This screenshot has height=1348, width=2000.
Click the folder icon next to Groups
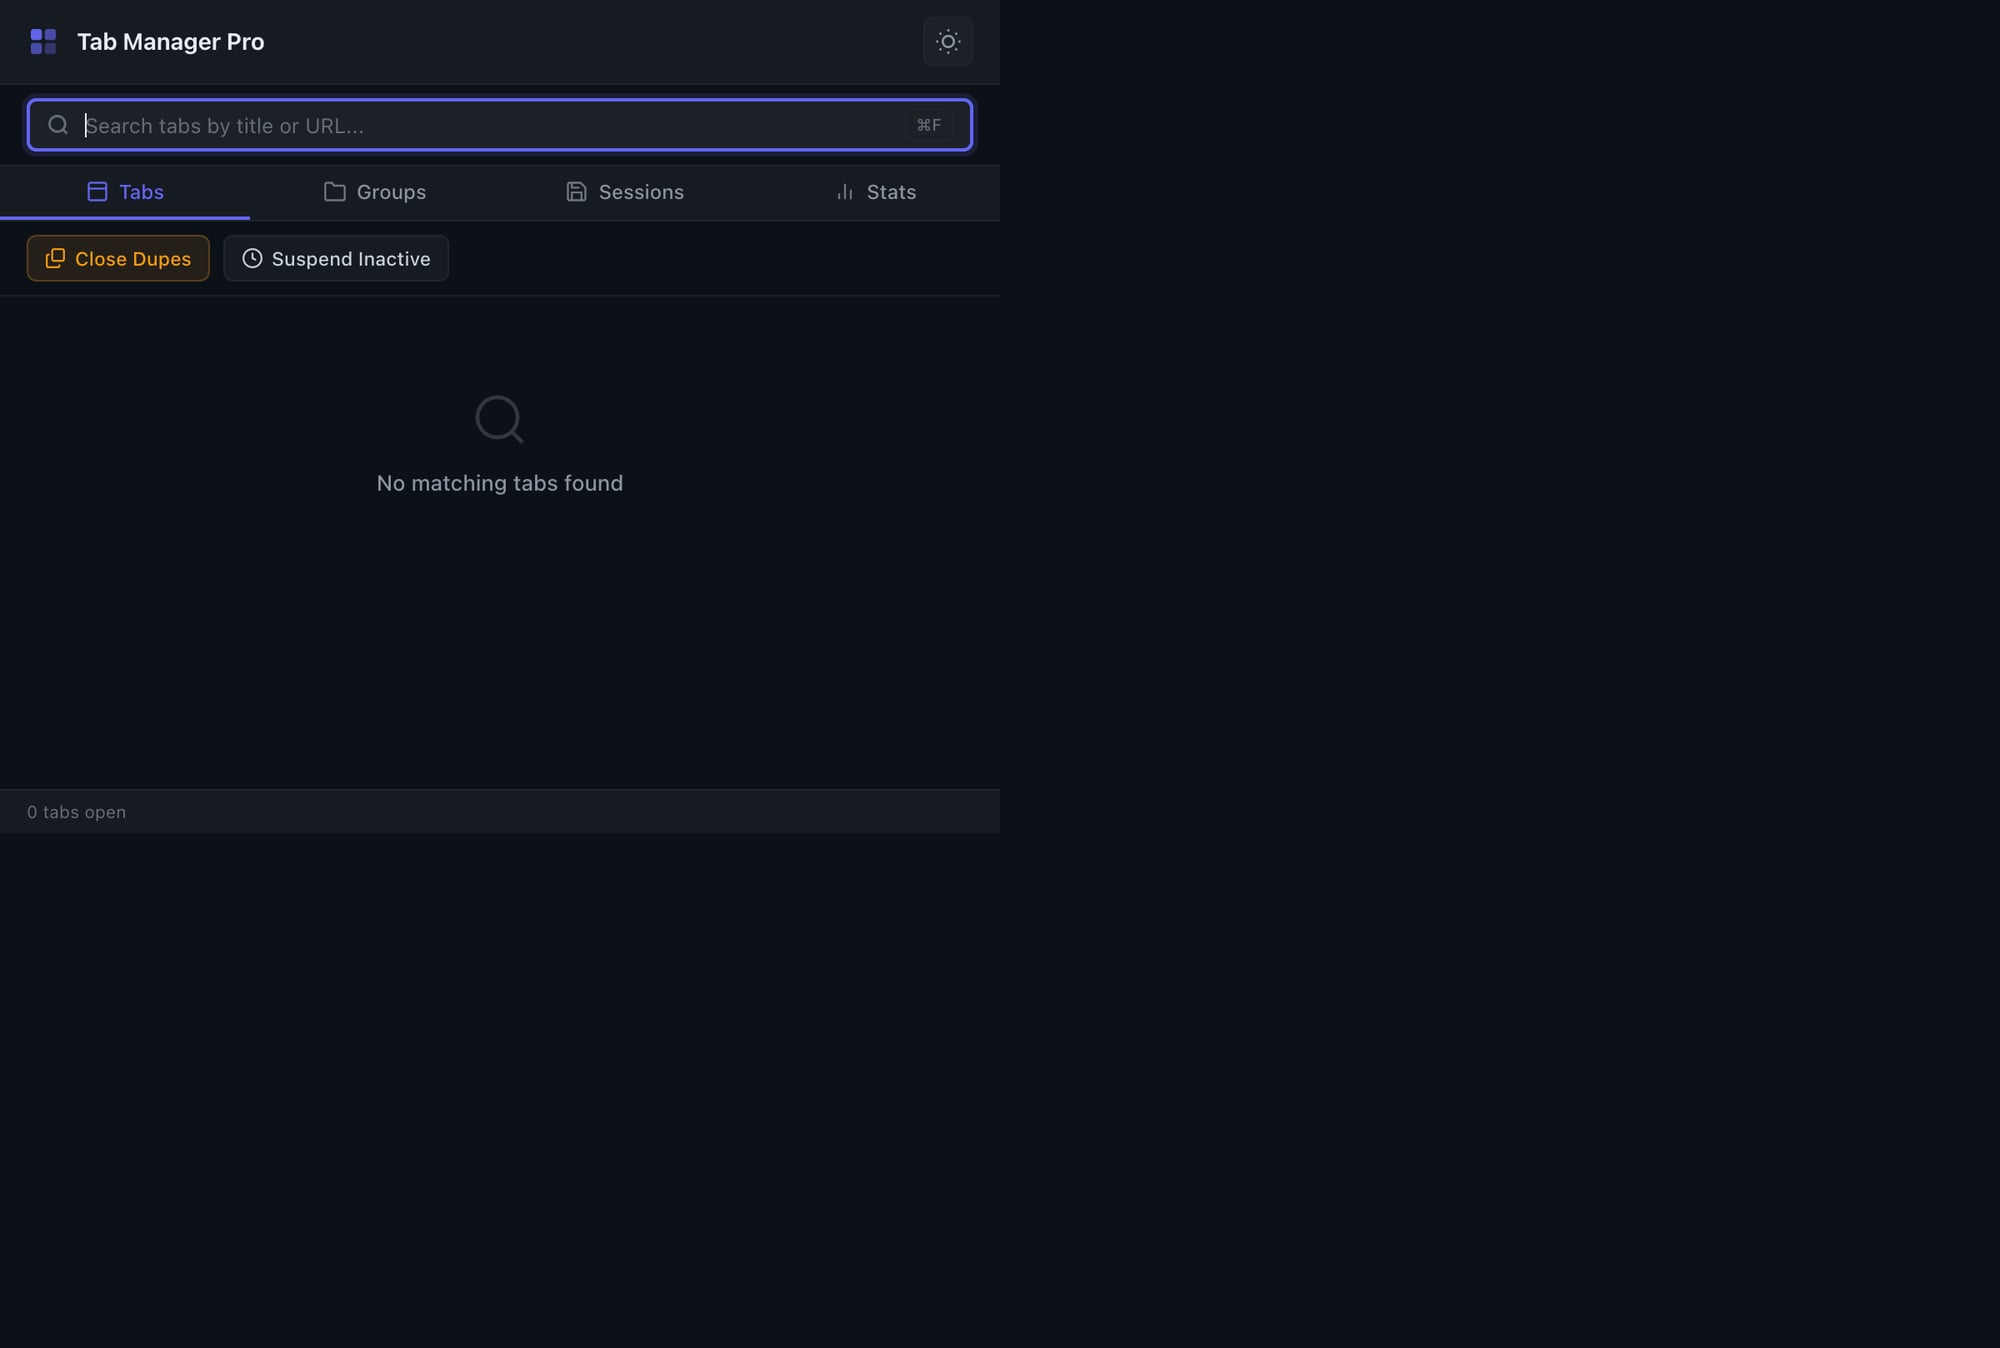(335, 191)
